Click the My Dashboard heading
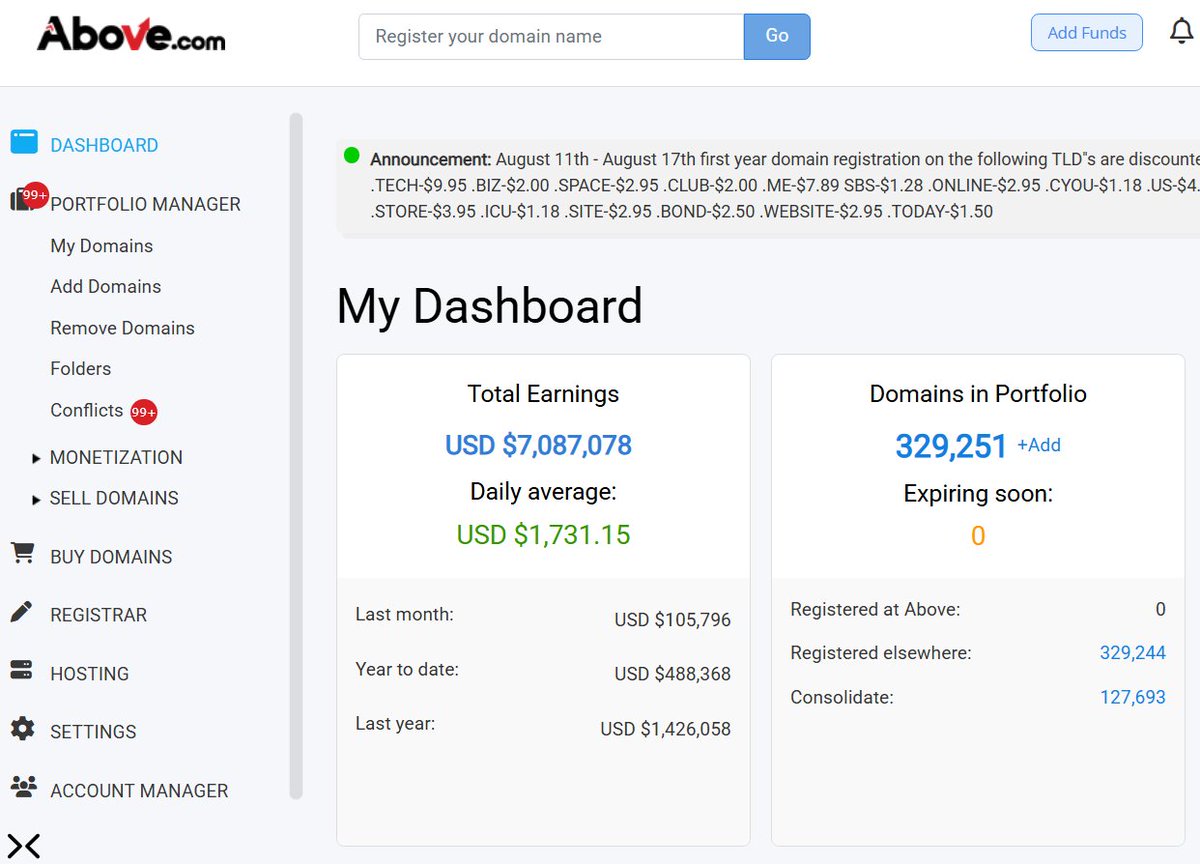 [x=490, y=306]
